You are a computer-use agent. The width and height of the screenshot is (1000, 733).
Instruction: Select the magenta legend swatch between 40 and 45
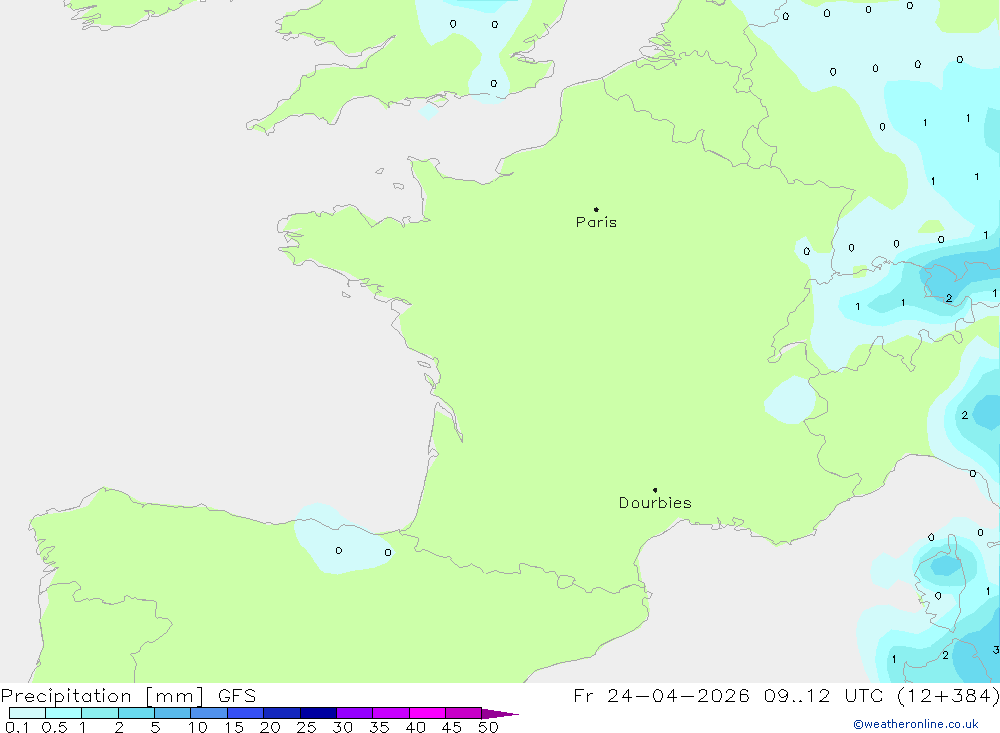[427, 713]
